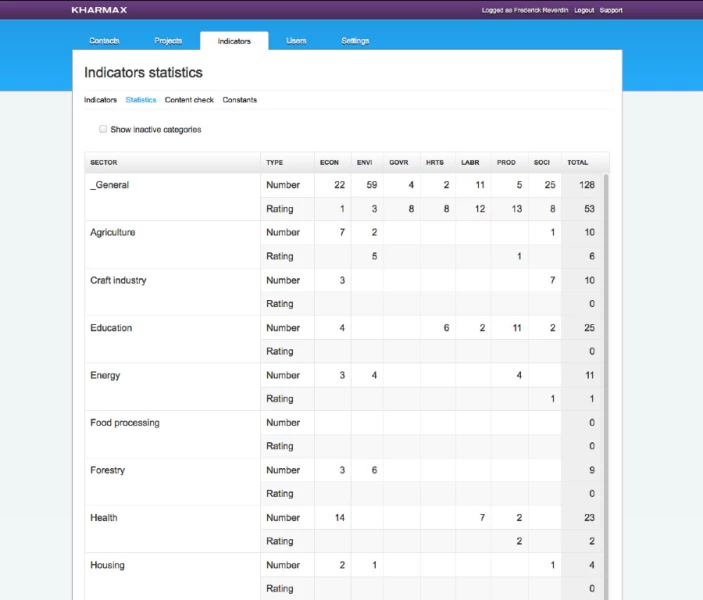Switch to the Users tab
Screen dimensions: 703x600
pyautogui.click(x=296, y=41)
